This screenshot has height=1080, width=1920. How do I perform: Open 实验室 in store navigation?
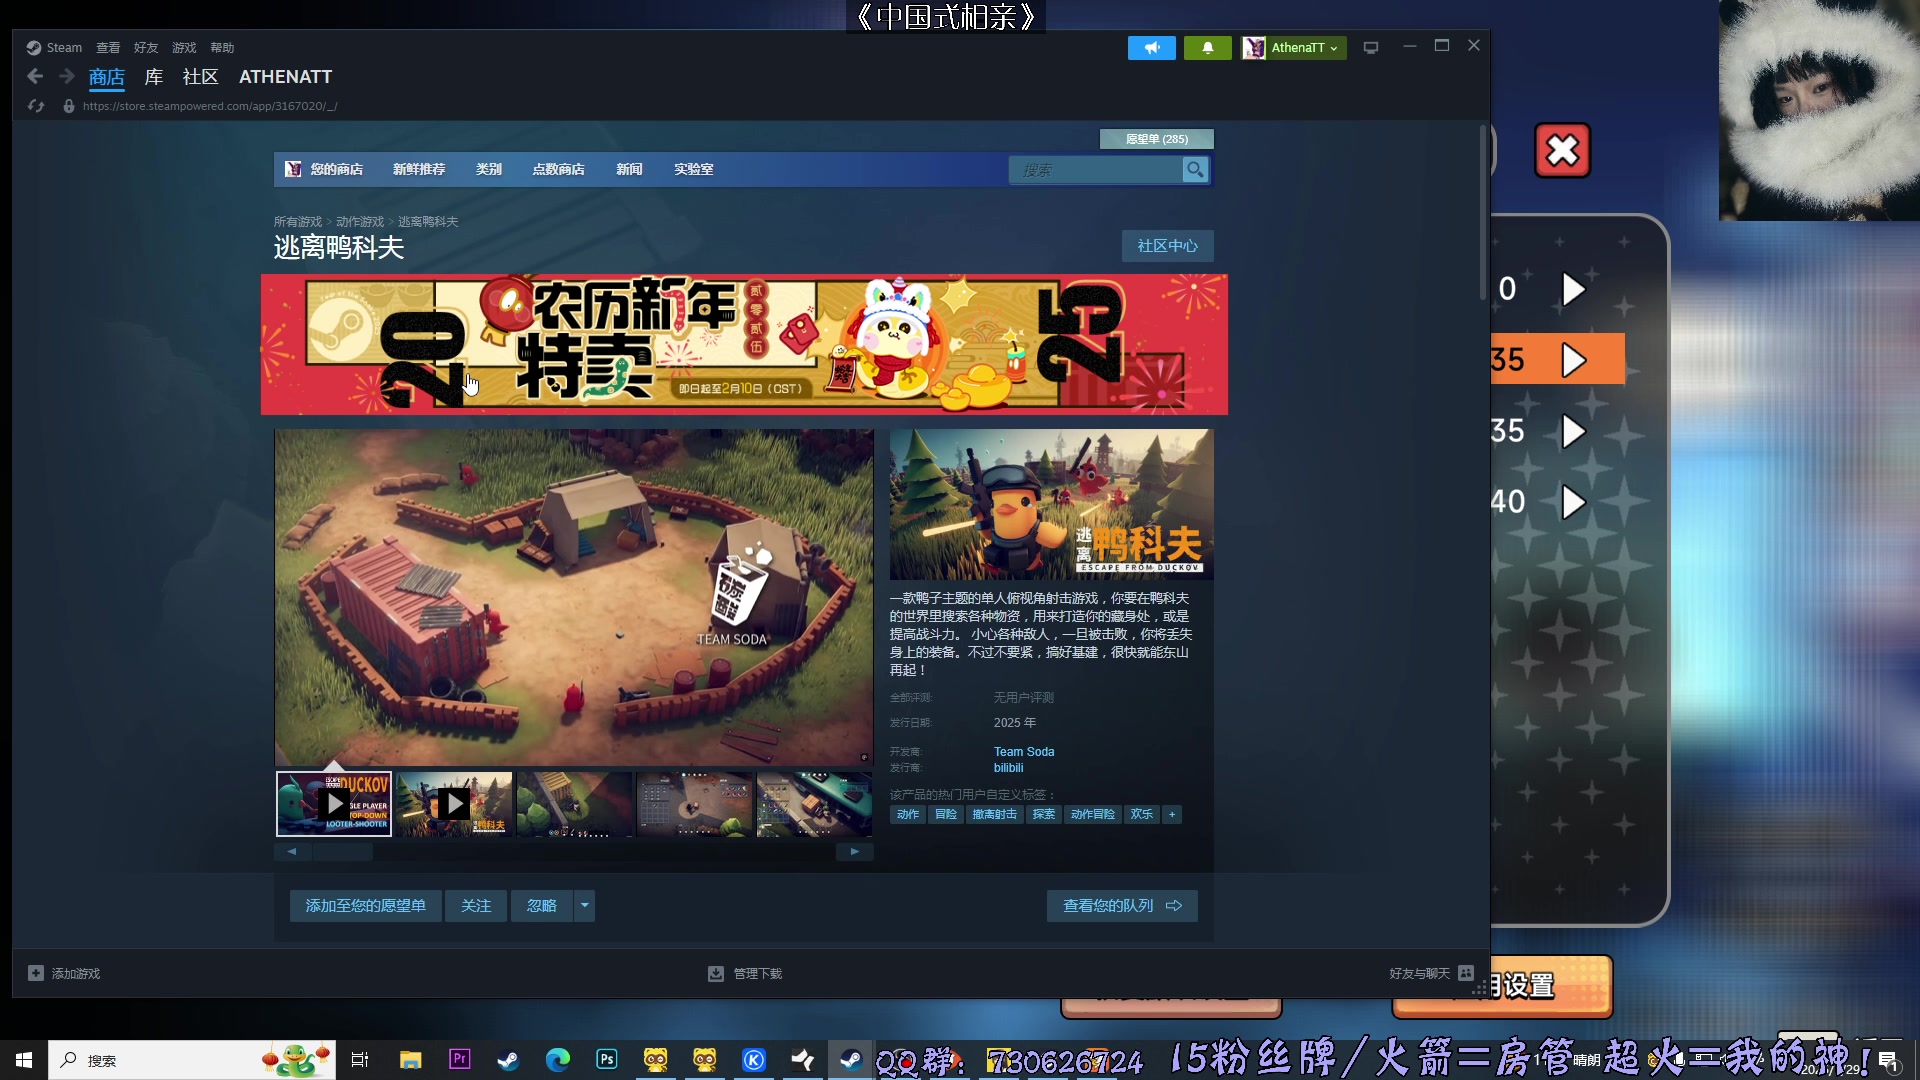[693, 169]
